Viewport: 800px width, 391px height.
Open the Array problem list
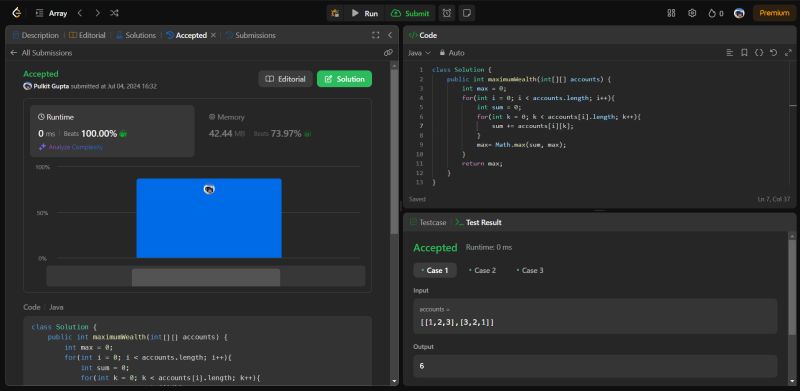52,13
